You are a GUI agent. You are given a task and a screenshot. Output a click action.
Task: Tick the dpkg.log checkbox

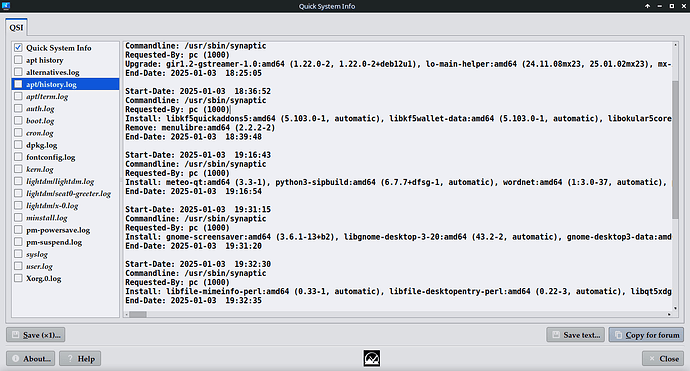pos(18,145)
